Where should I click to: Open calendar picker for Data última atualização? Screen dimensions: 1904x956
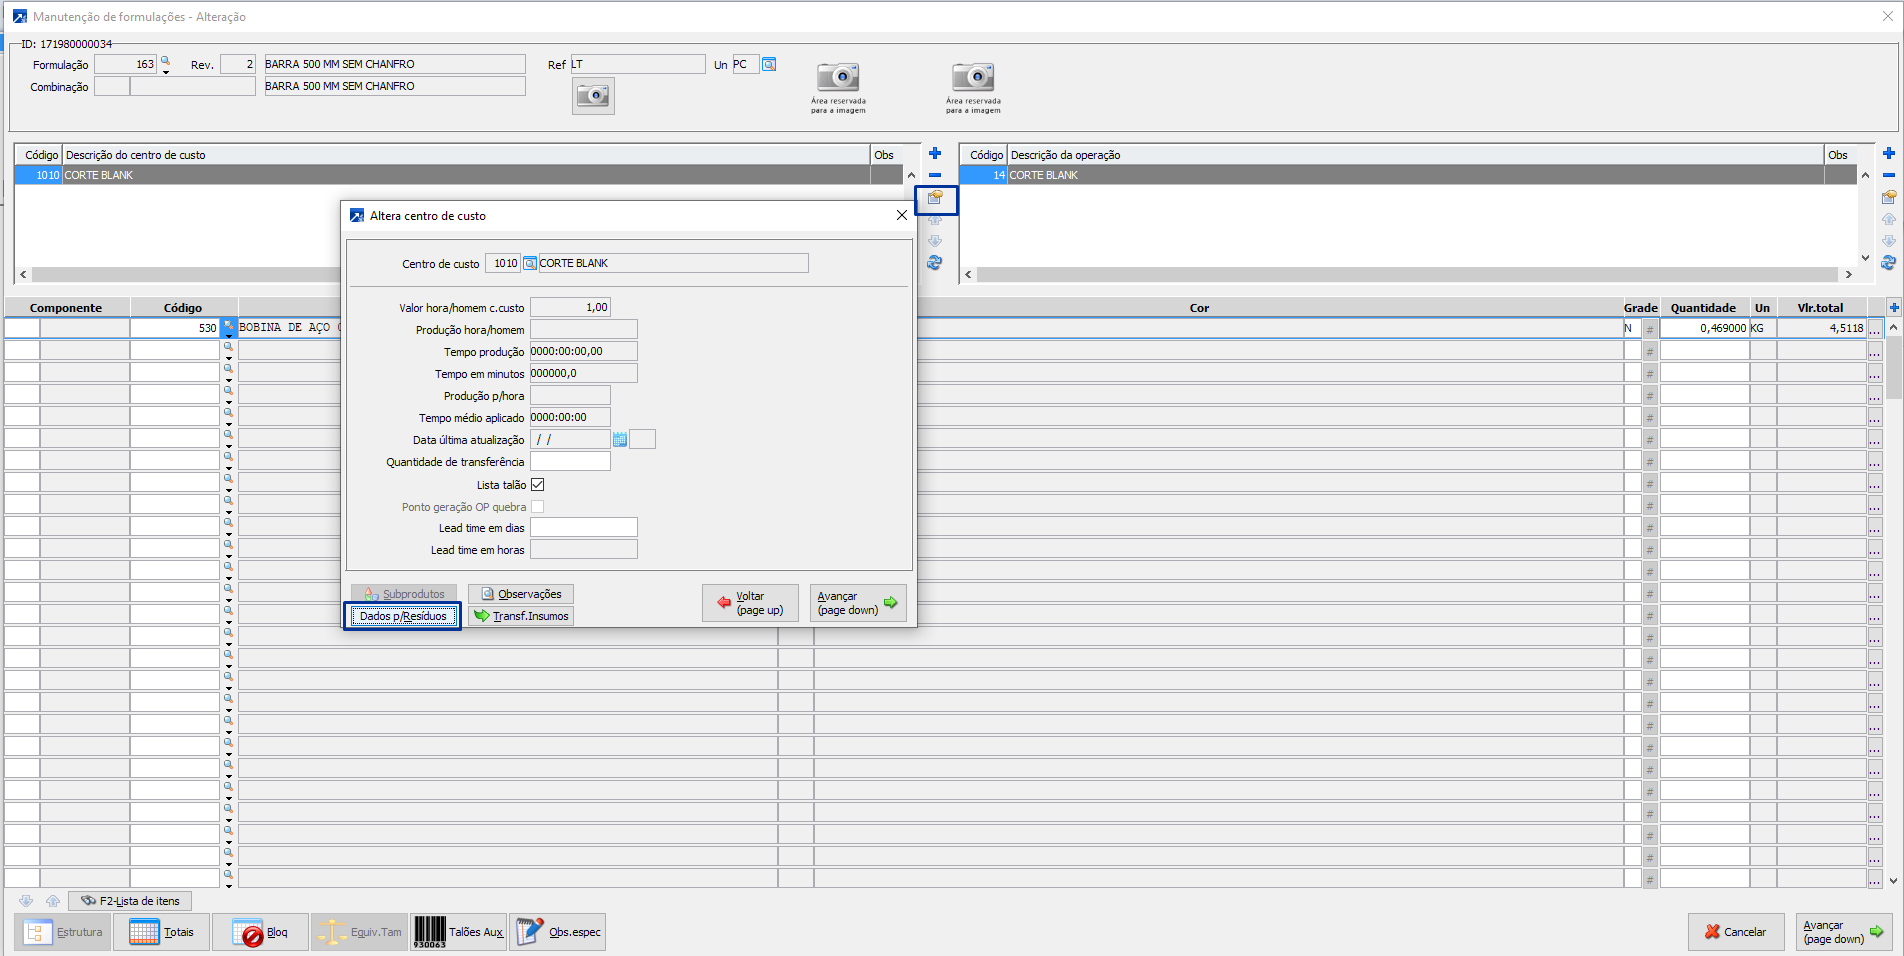click(619, 440)
